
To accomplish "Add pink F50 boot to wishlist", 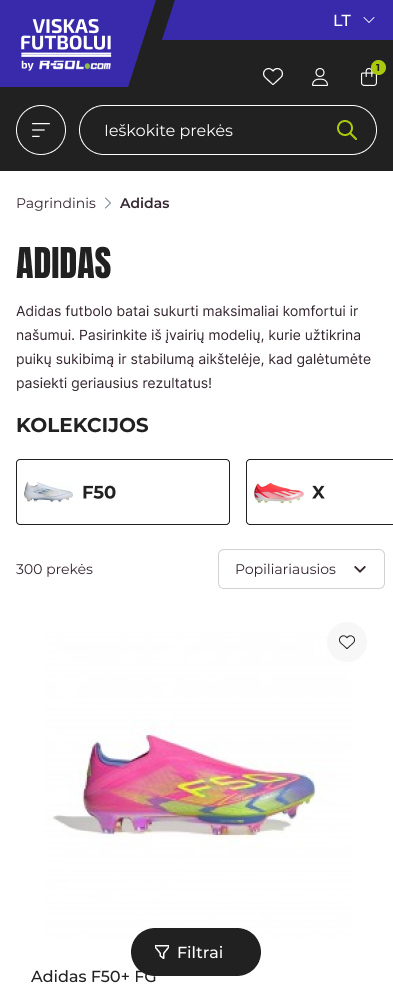I will click(x=347, y=642).
